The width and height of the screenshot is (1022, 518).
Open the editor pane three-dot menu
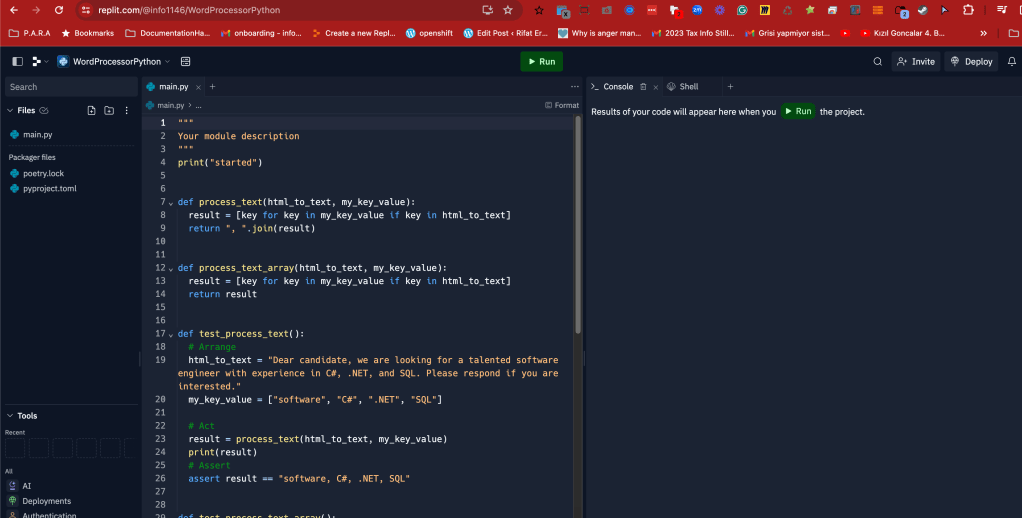pyautogui.click(x=574, y=87)
